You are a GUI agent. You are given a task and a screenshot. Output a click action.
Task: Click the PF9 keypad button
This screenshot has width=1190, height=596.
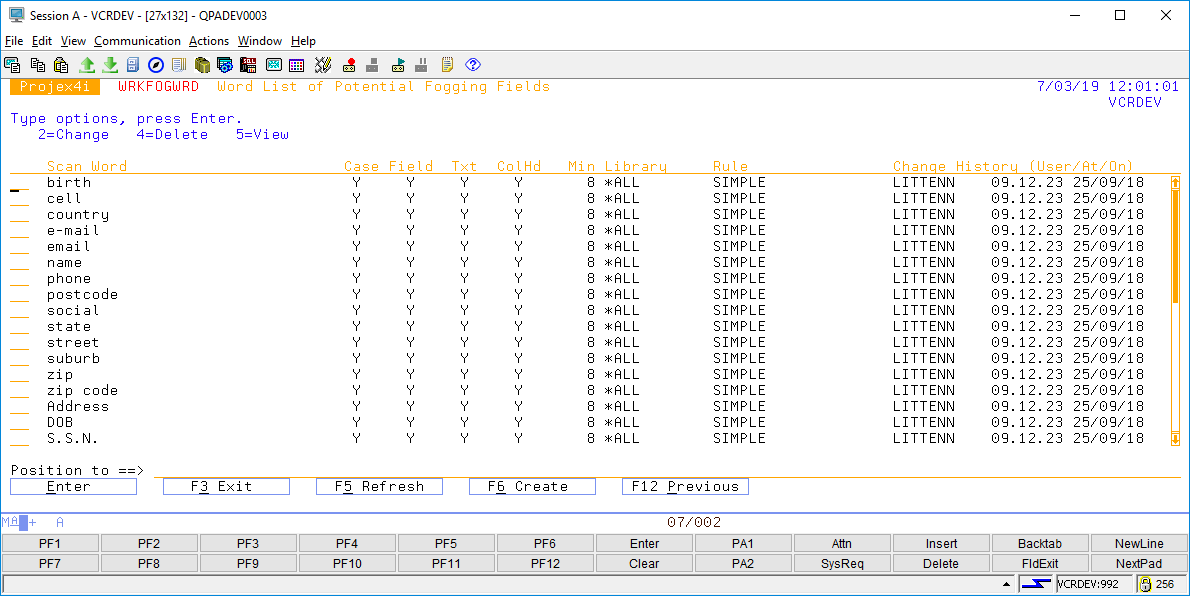tap(248, 563)
